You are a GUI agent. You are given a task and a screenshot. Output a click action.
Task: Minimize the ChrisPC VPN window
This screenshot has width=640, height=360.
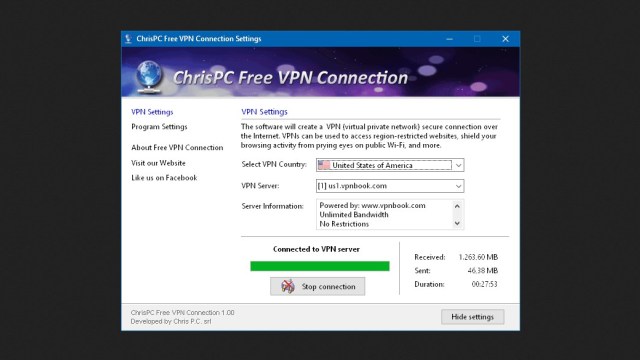449,39
